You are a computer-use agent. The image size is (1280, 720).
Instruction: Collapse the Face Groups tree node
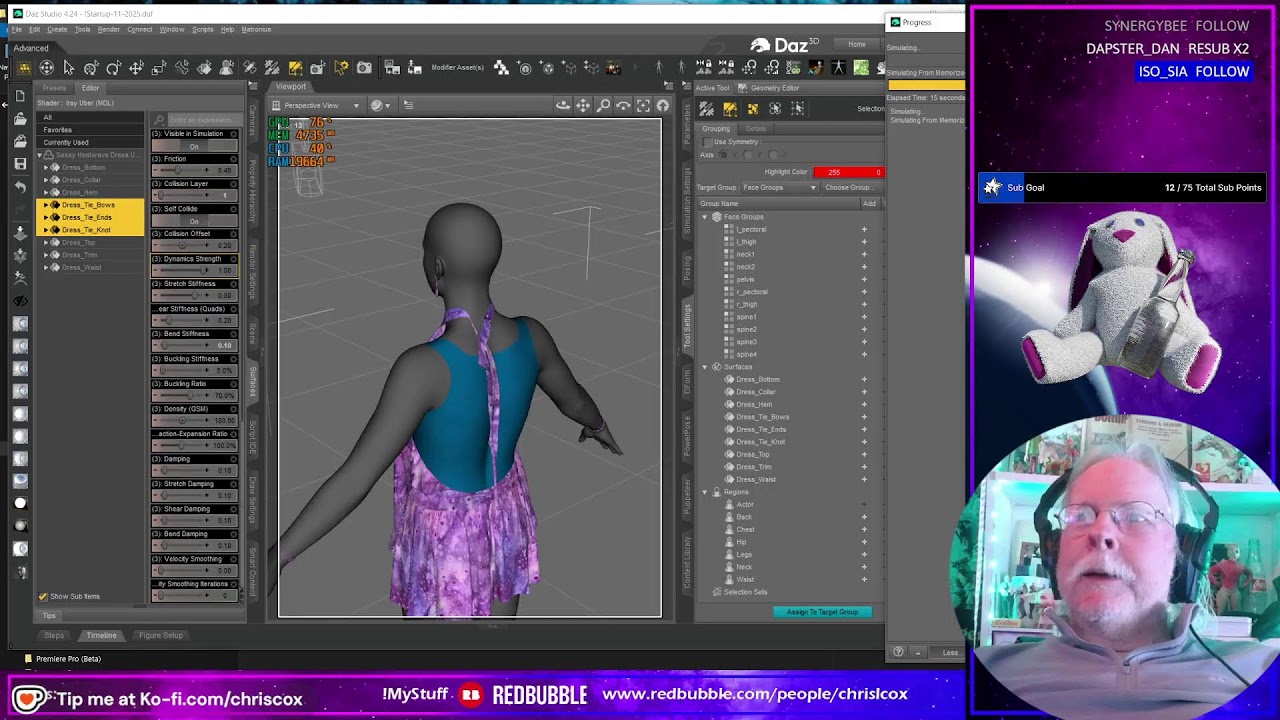pos(704,217)
